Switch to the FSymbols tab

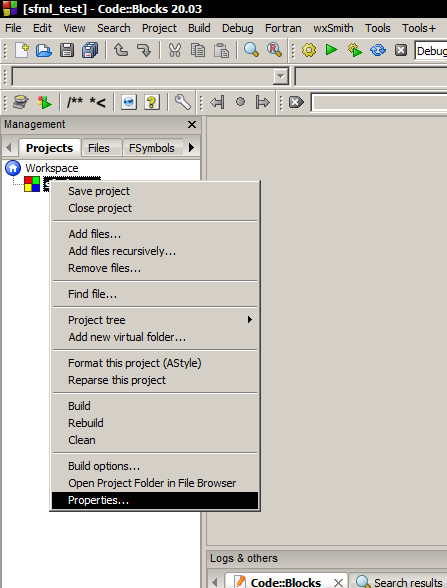[152, 148]
